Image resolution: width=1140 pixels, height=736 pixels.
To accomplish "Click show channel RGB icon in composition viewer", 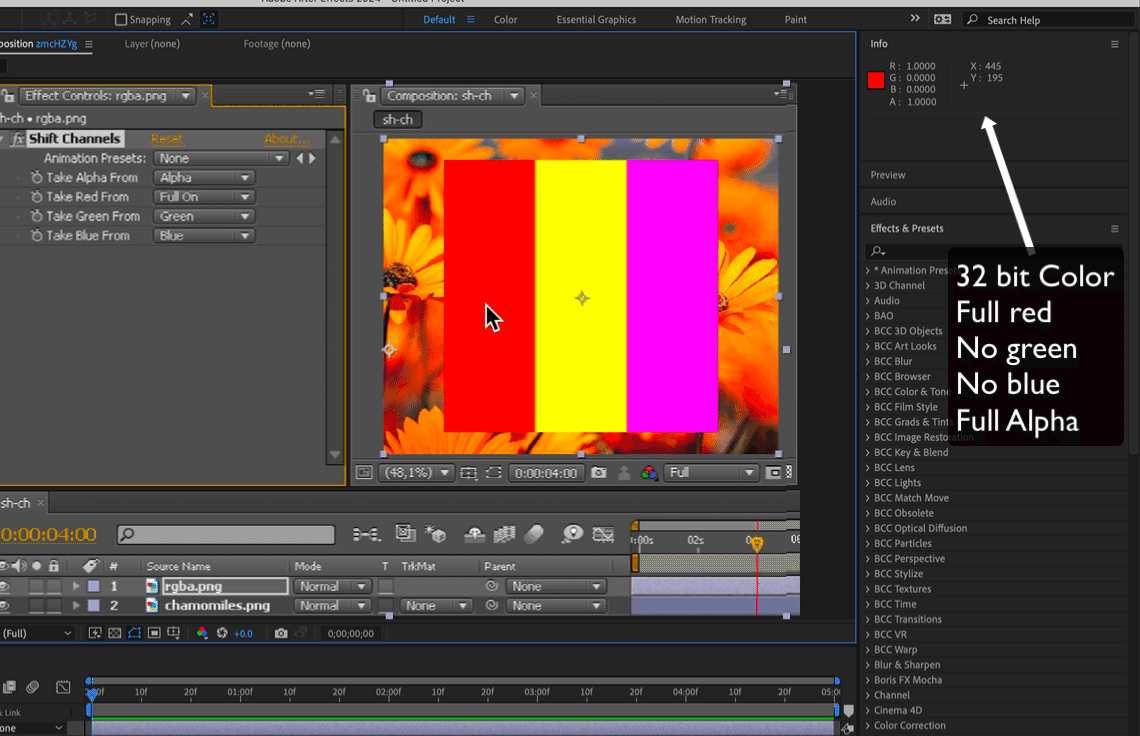I will 649,473.
